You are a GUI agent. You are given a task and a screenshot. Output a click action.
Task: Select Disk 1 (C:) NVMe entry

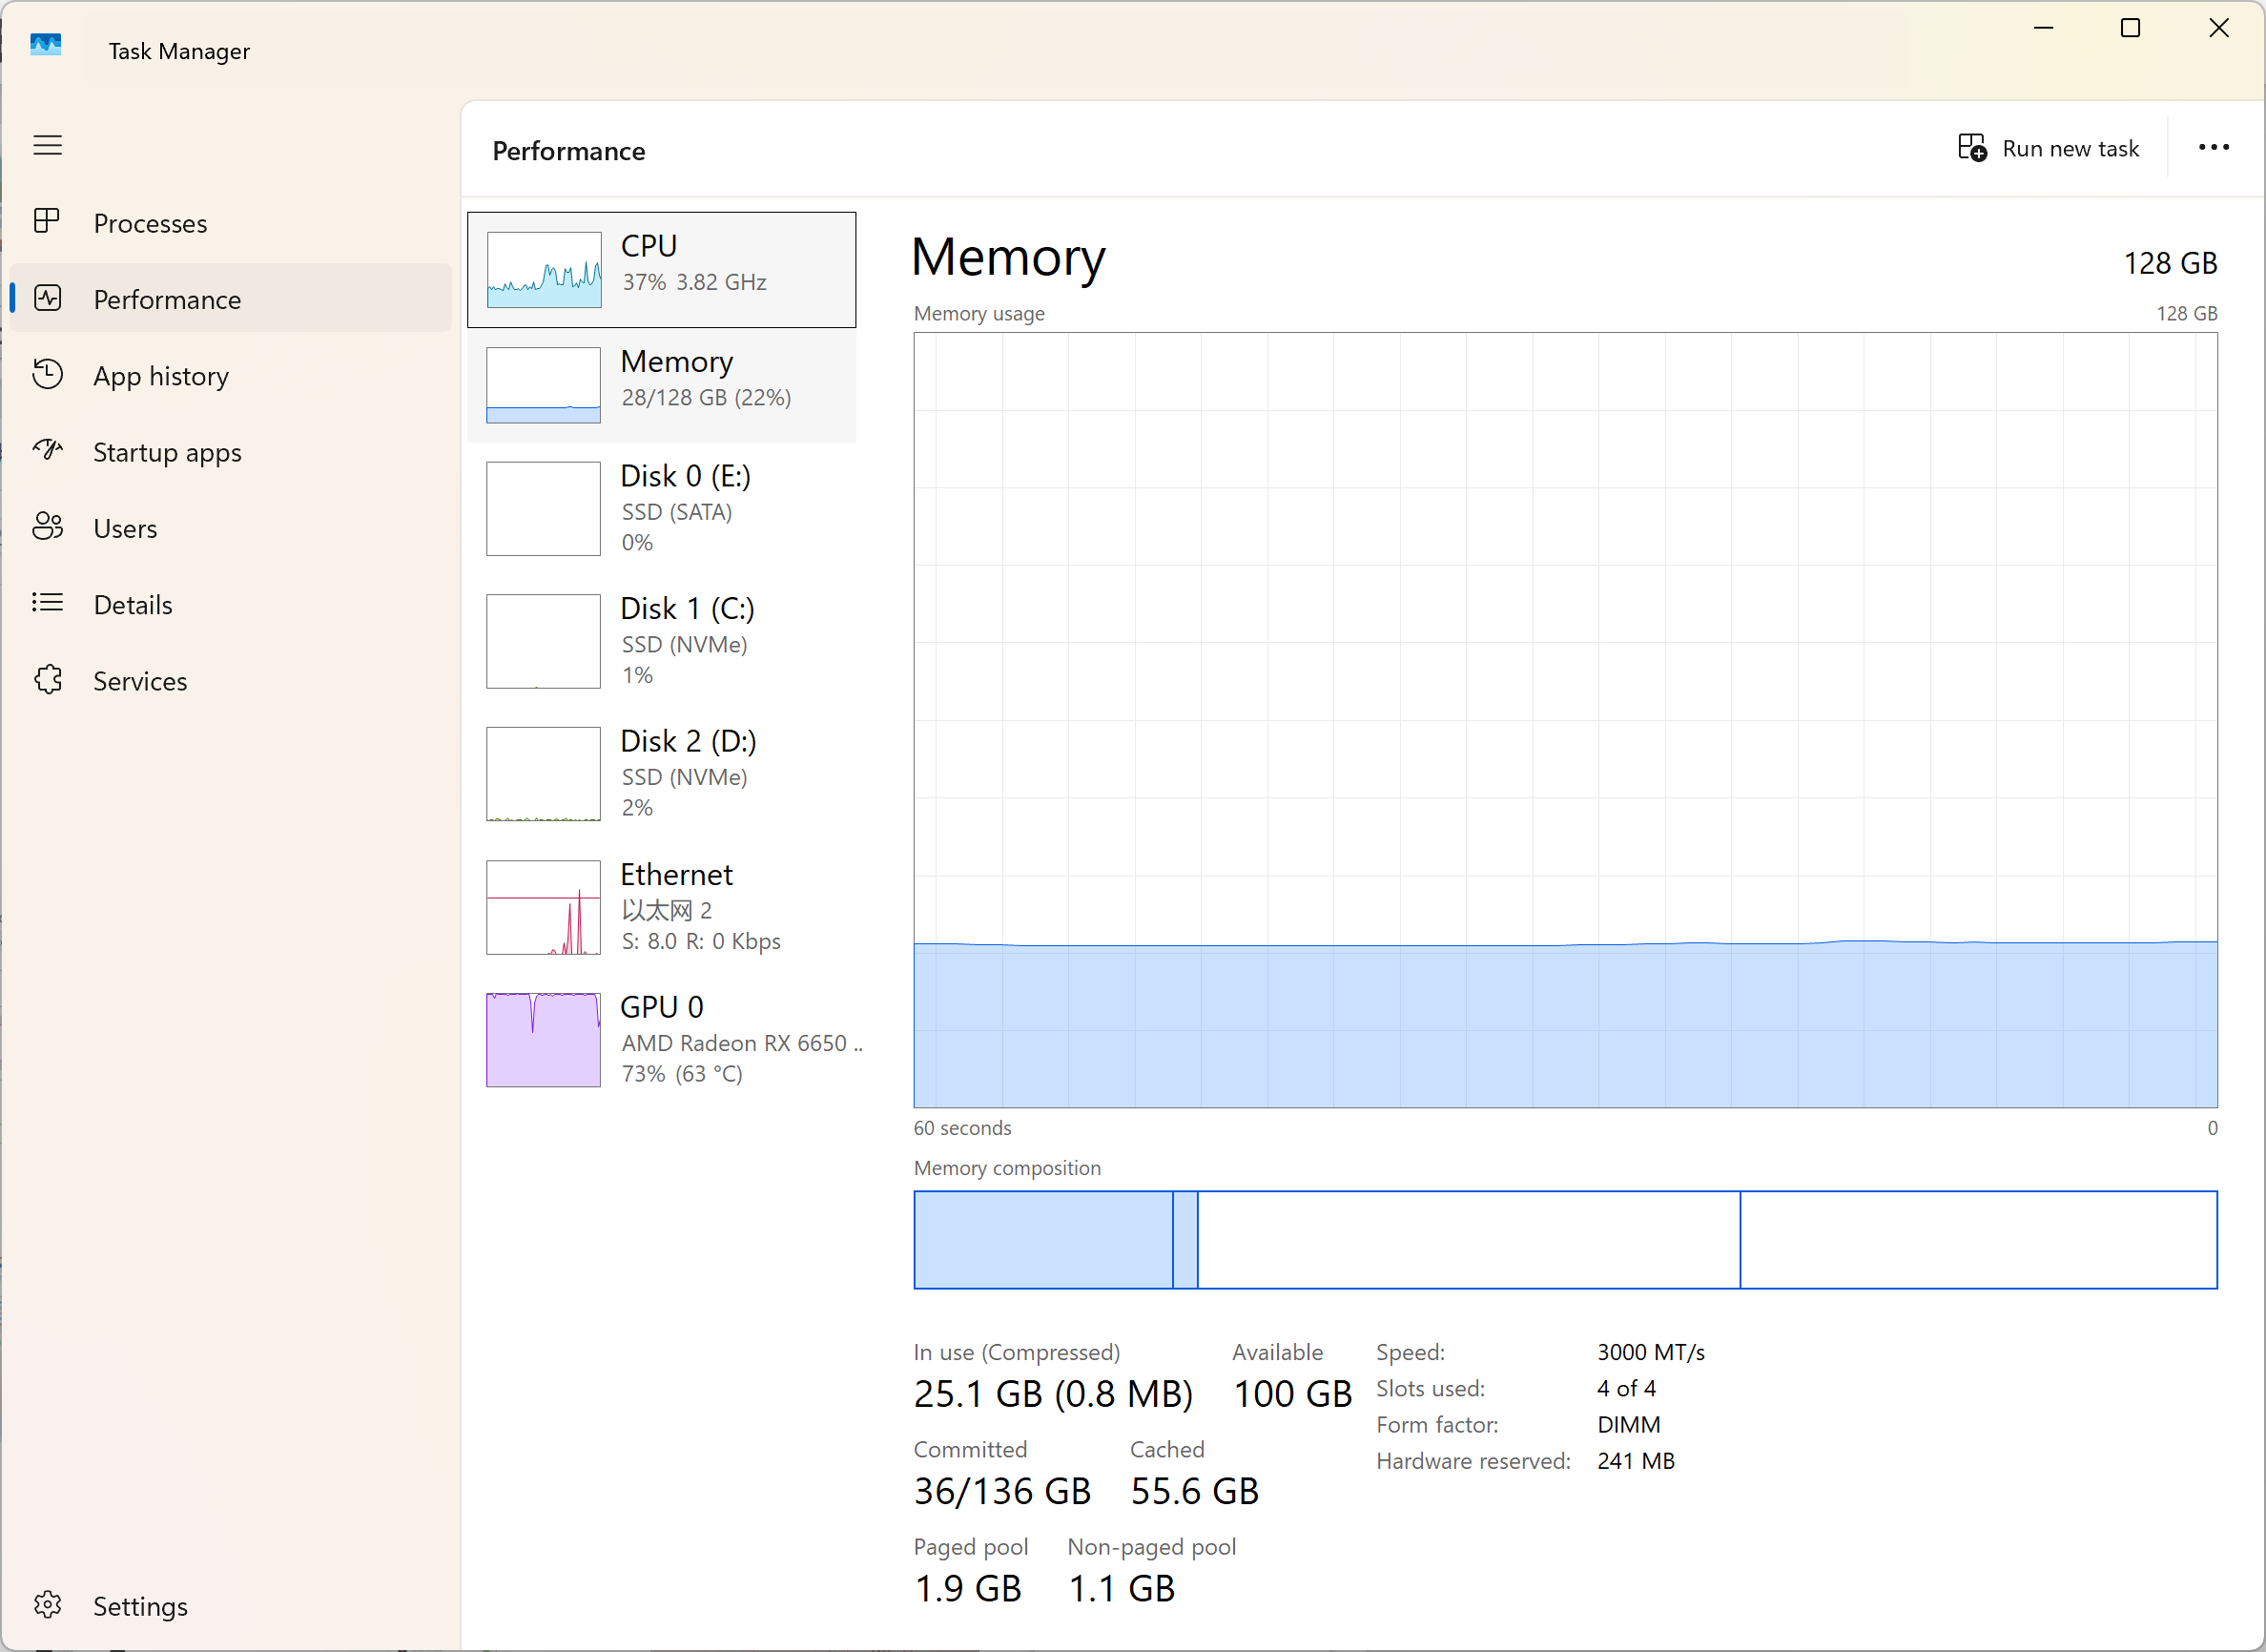pyautogui.click(x=662, y=641)
